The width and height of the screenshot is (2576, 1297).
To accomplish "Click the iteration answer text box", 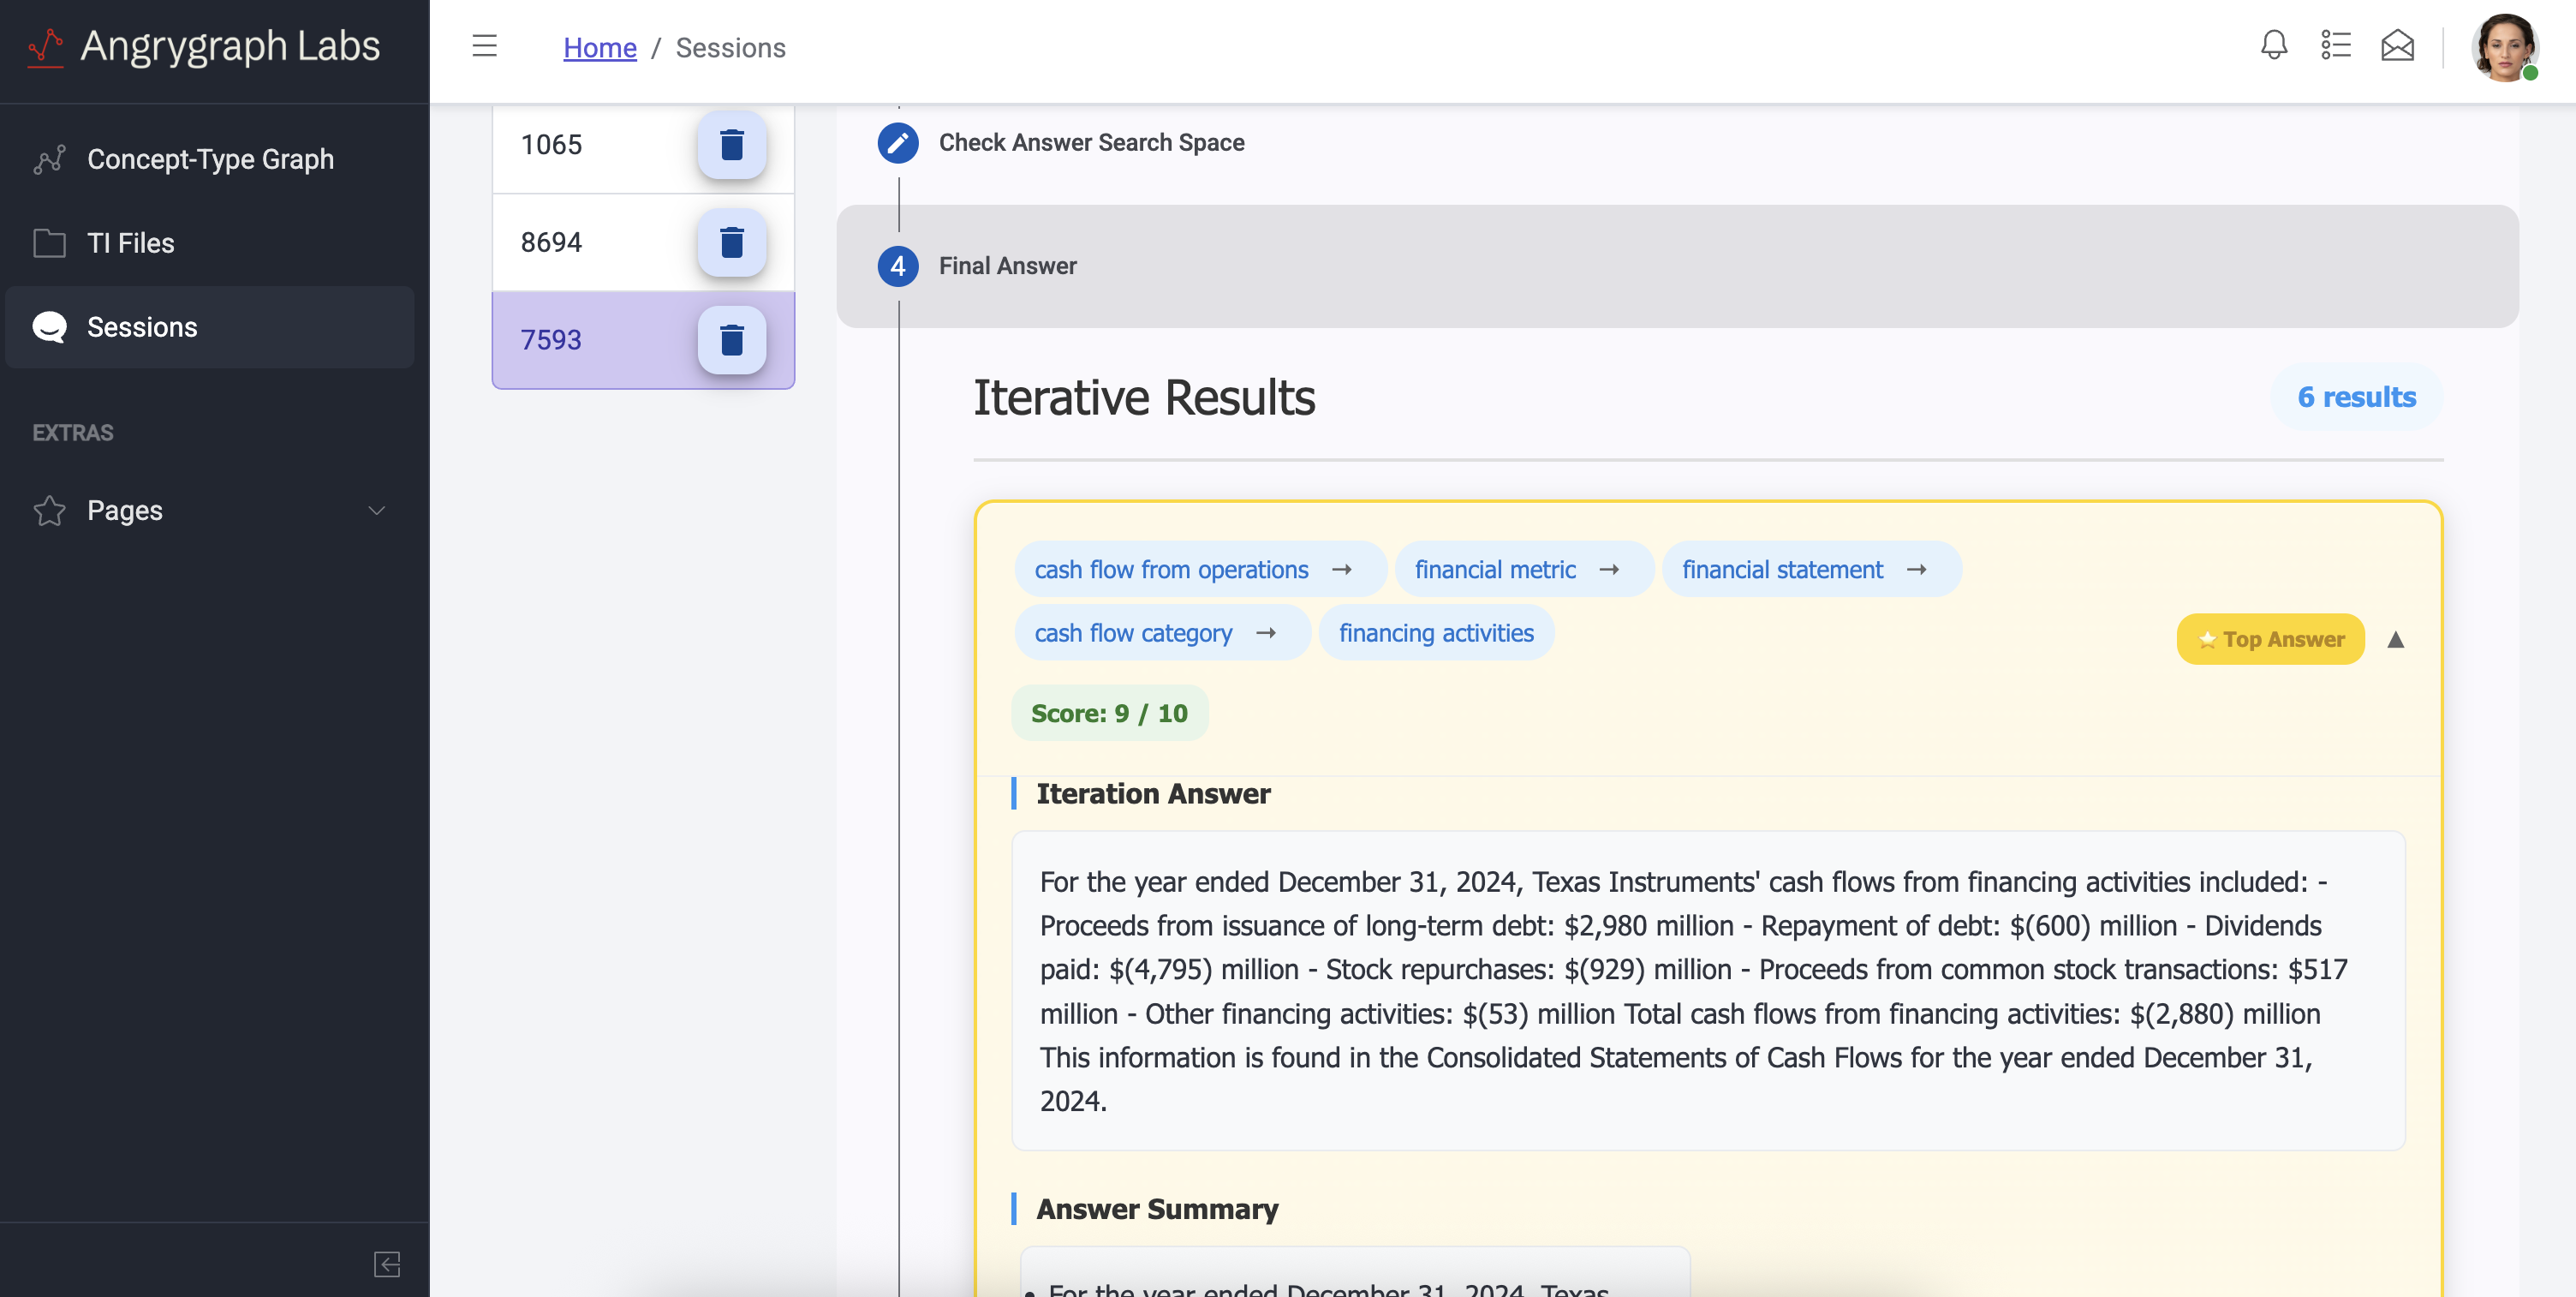I will [x=1708, y=991].
